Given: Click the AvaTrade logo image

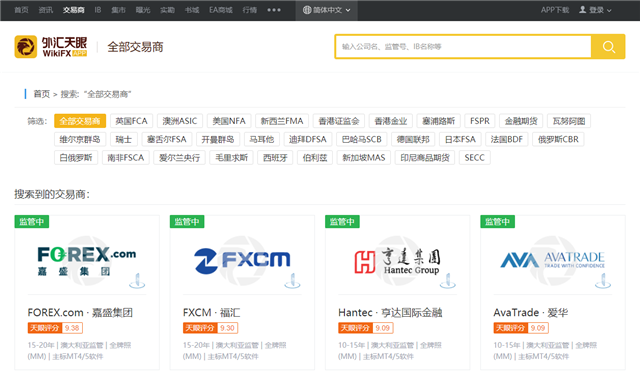Looking at the screenshot, I should [552, 260].
